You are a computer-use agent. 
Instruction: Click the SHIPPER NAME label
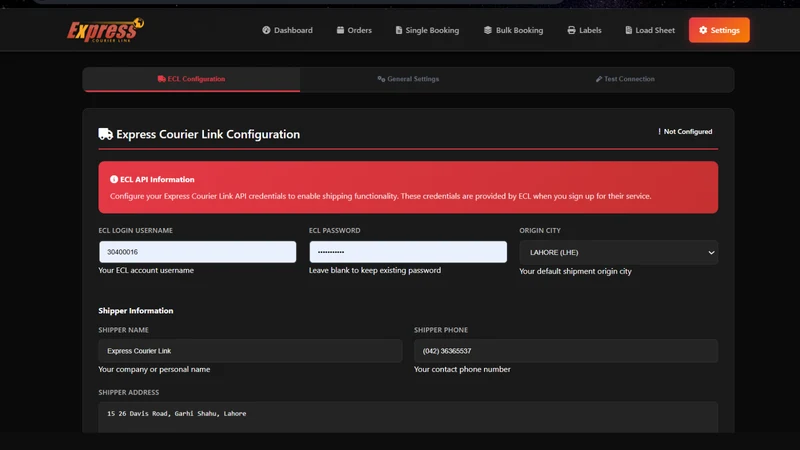point(123,330)
